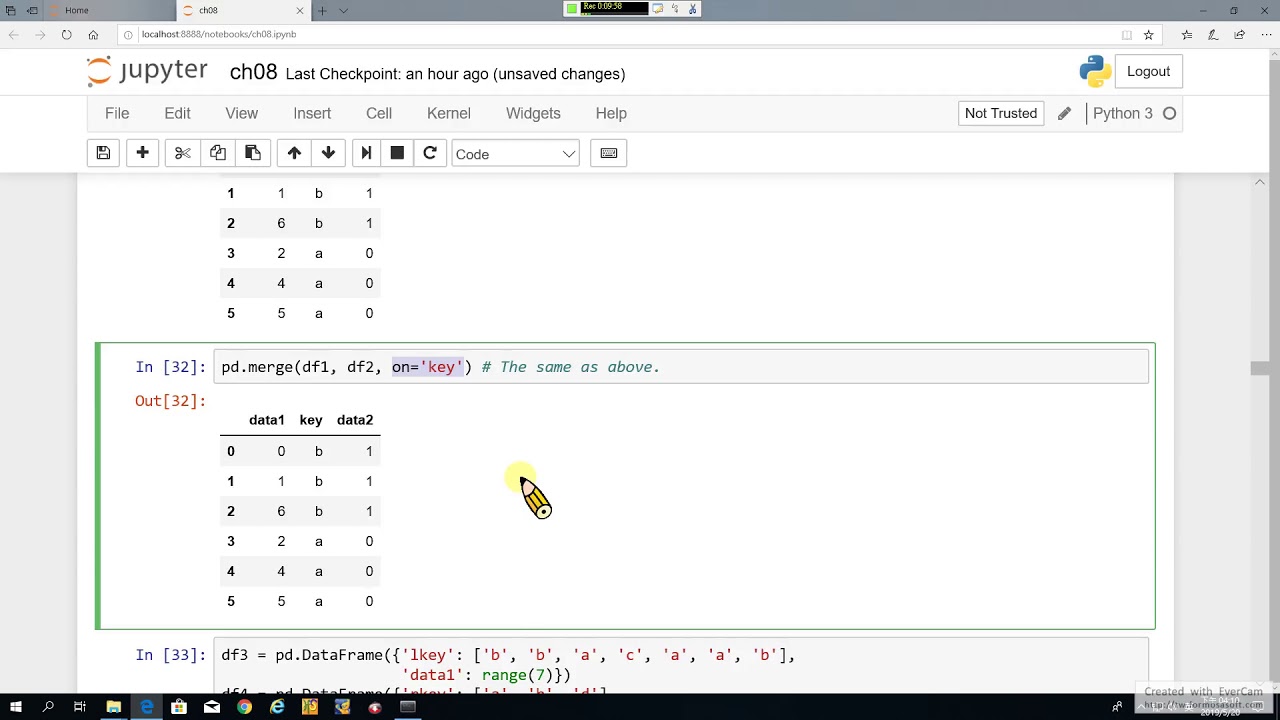Share this page from Edge toolbar
The image size is (1280, 720).
click(1239, 34)
